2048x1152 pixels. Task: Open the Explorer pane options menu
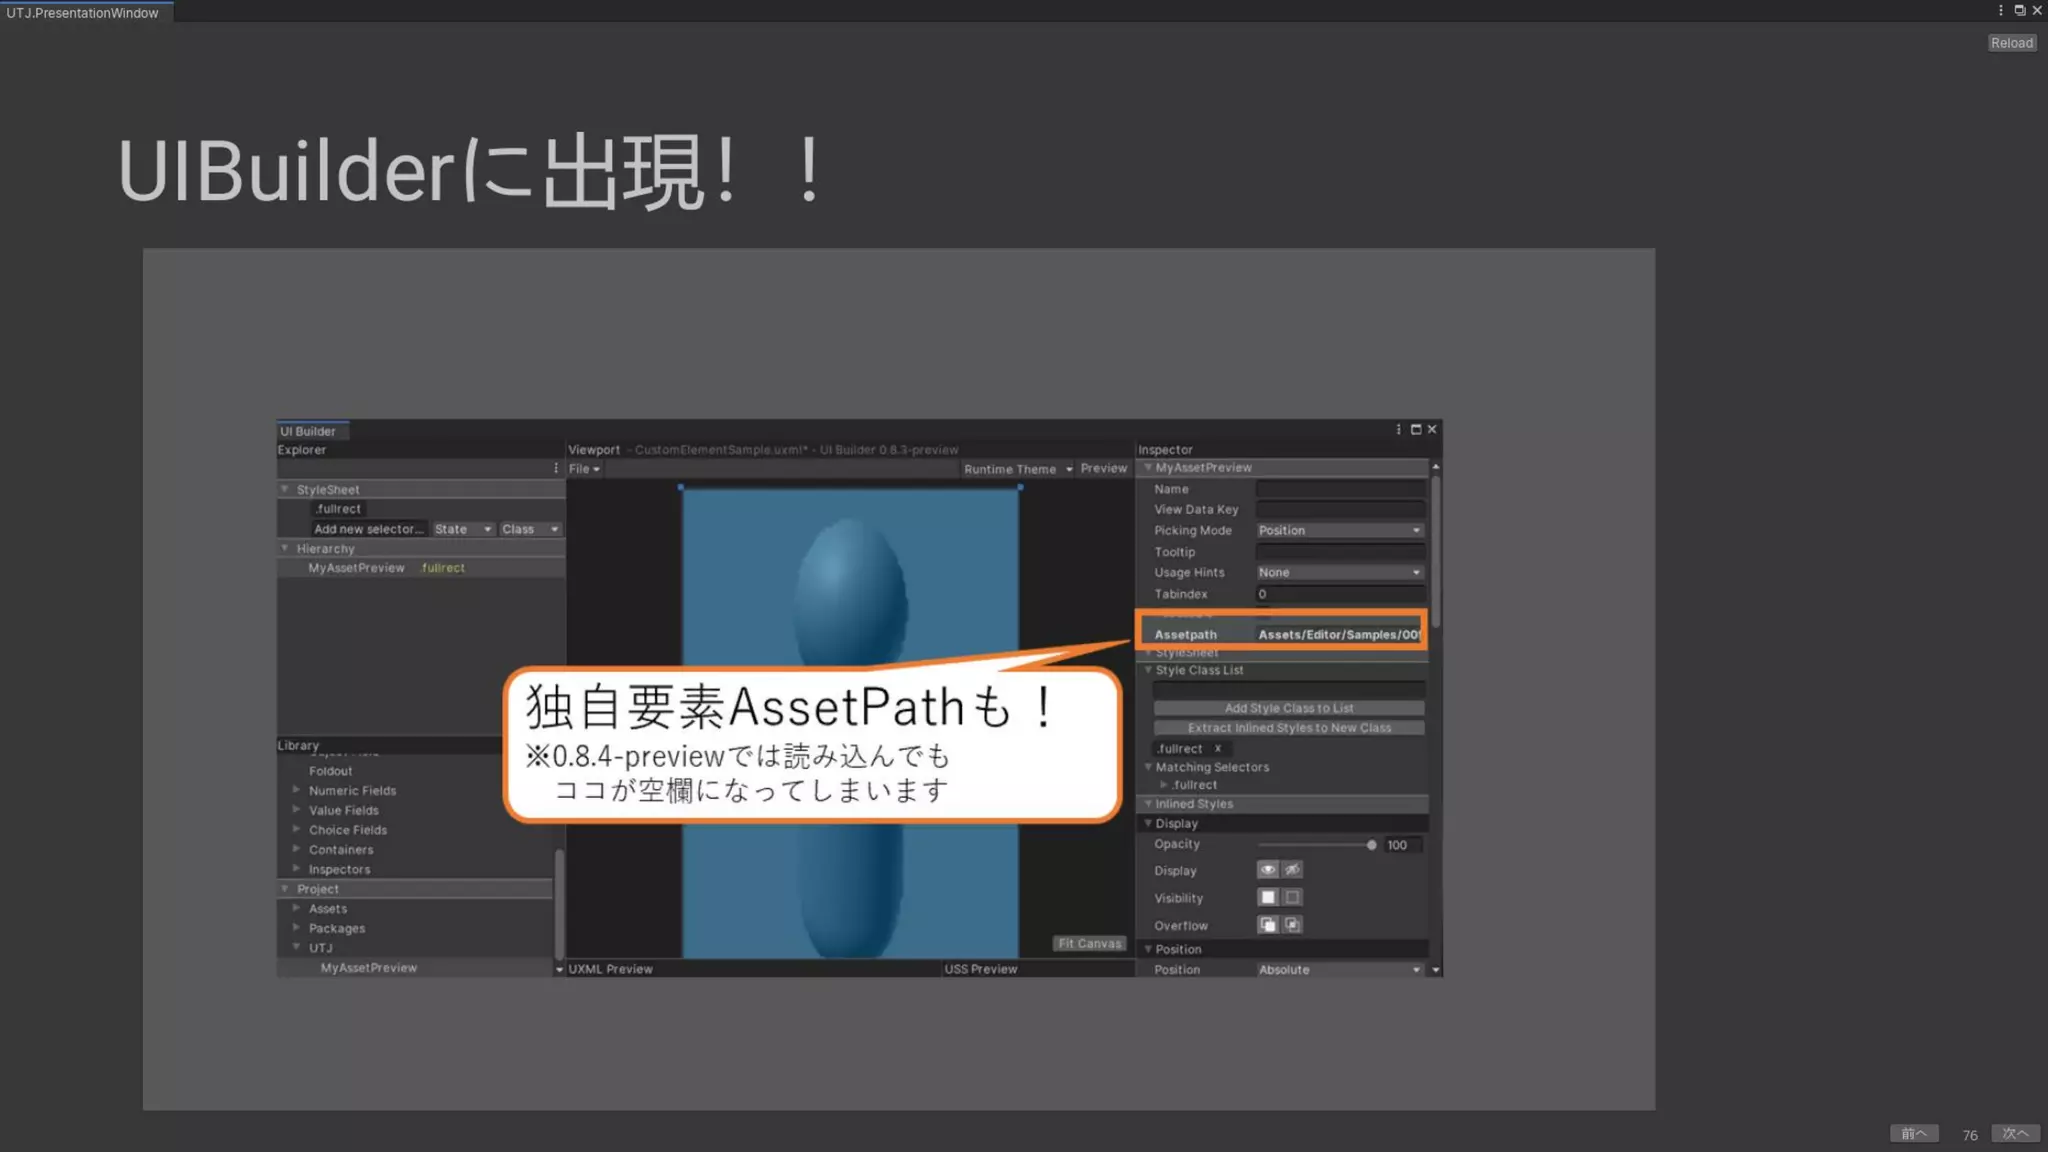(x=556, y=468)
